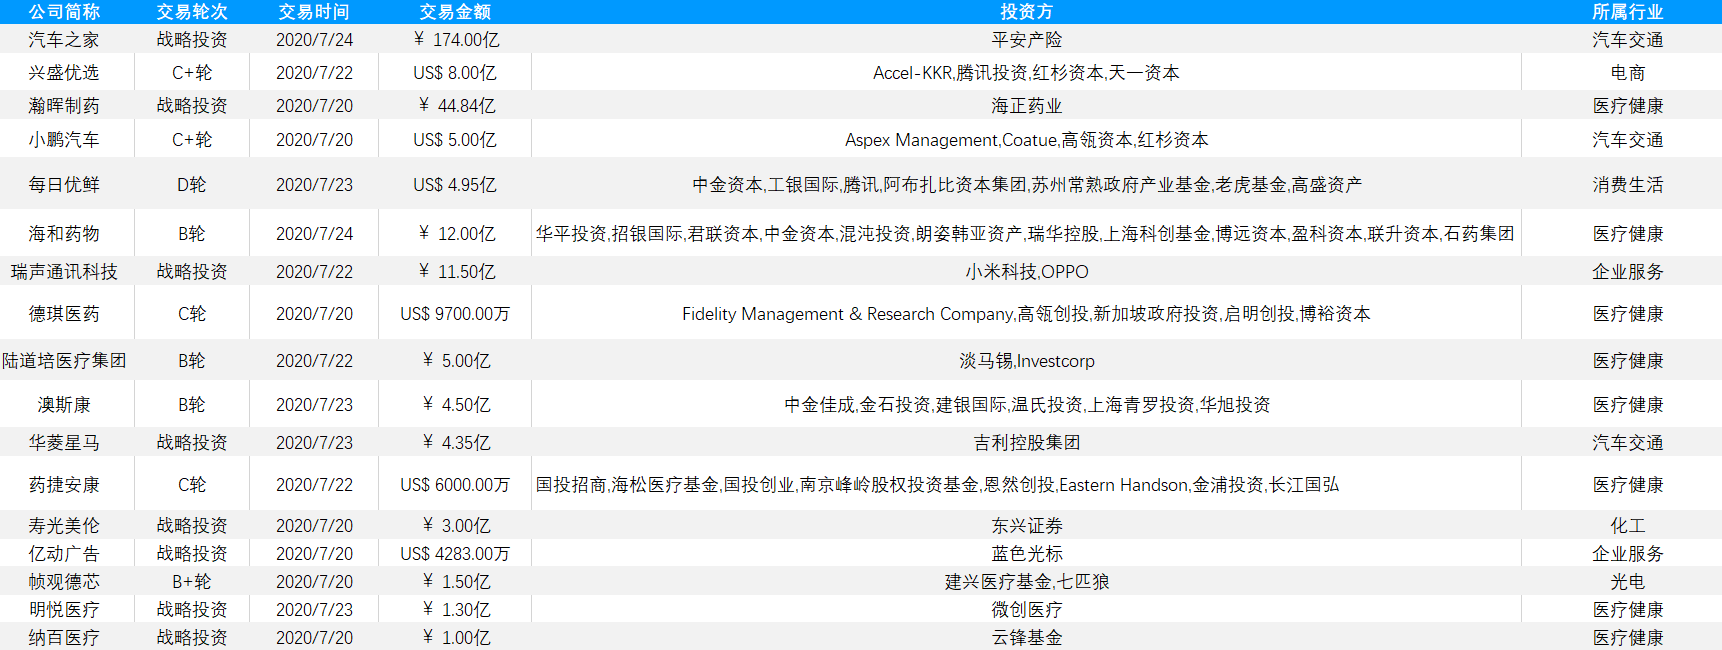Select the 建兴医疗基金,七匹狼 investor cell

tap(1027, 582)
